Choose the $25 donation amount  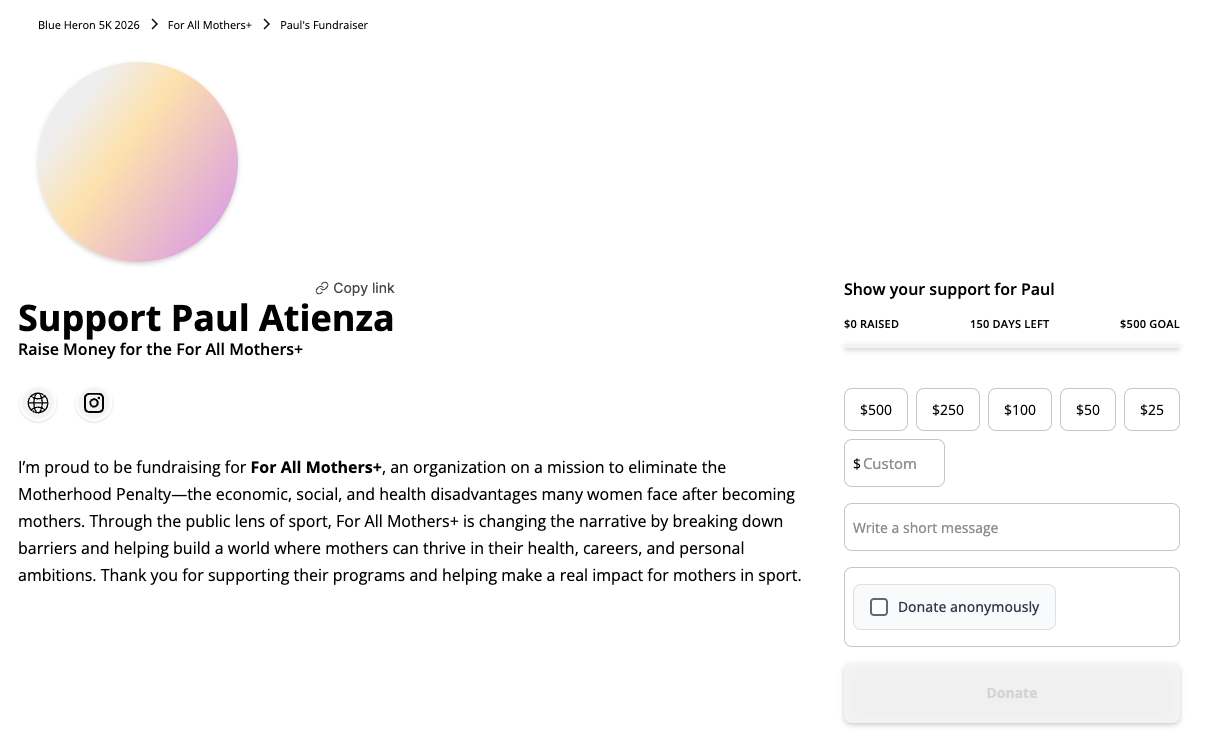click(1152, 410)
